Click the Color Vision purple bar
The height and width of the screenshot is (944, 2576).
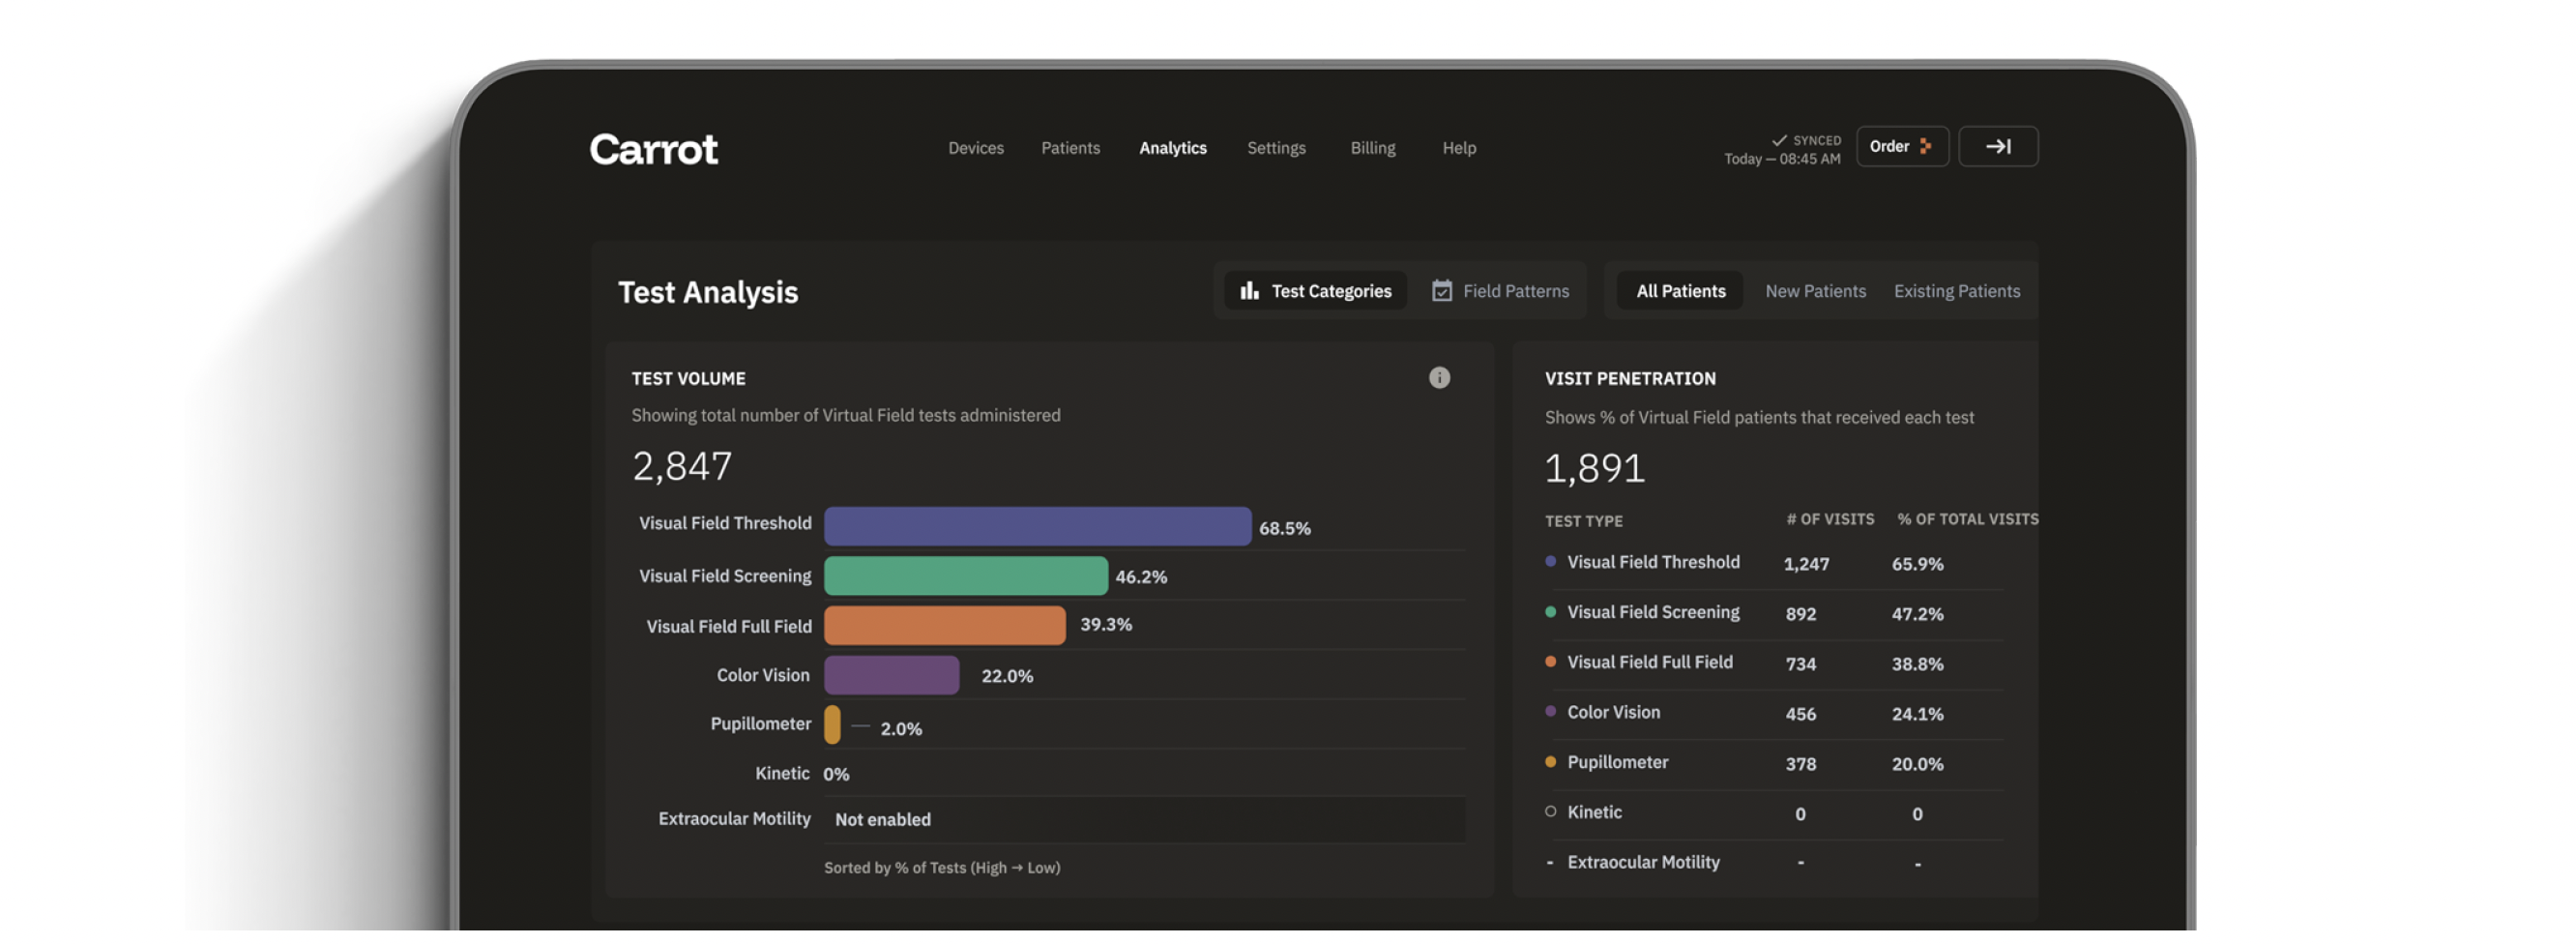coord(891,676)
